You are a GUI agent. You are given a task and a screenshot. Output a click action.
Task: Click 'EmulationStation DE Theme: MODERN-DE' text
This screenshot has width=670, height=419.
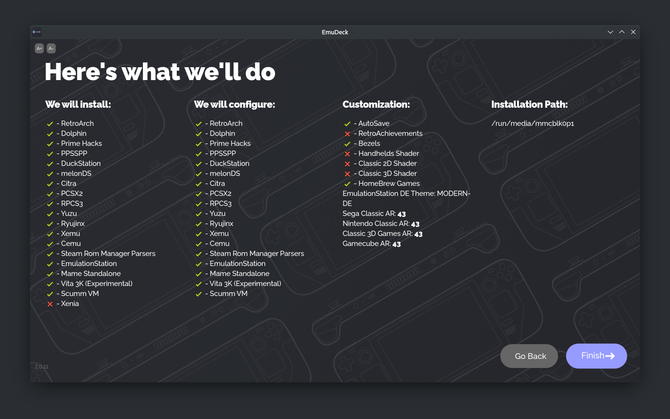[406, 199]
